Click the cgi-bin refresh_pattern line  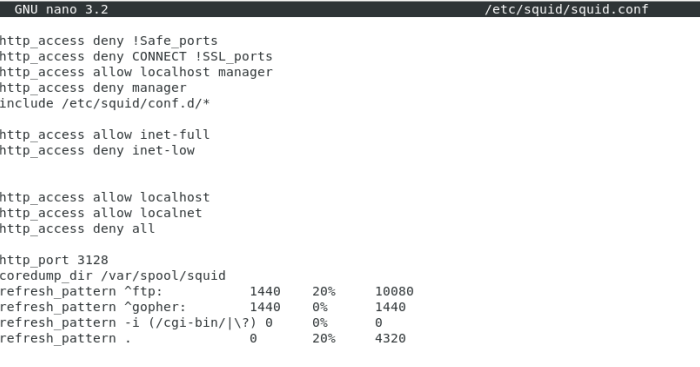(x=191, y=322)
